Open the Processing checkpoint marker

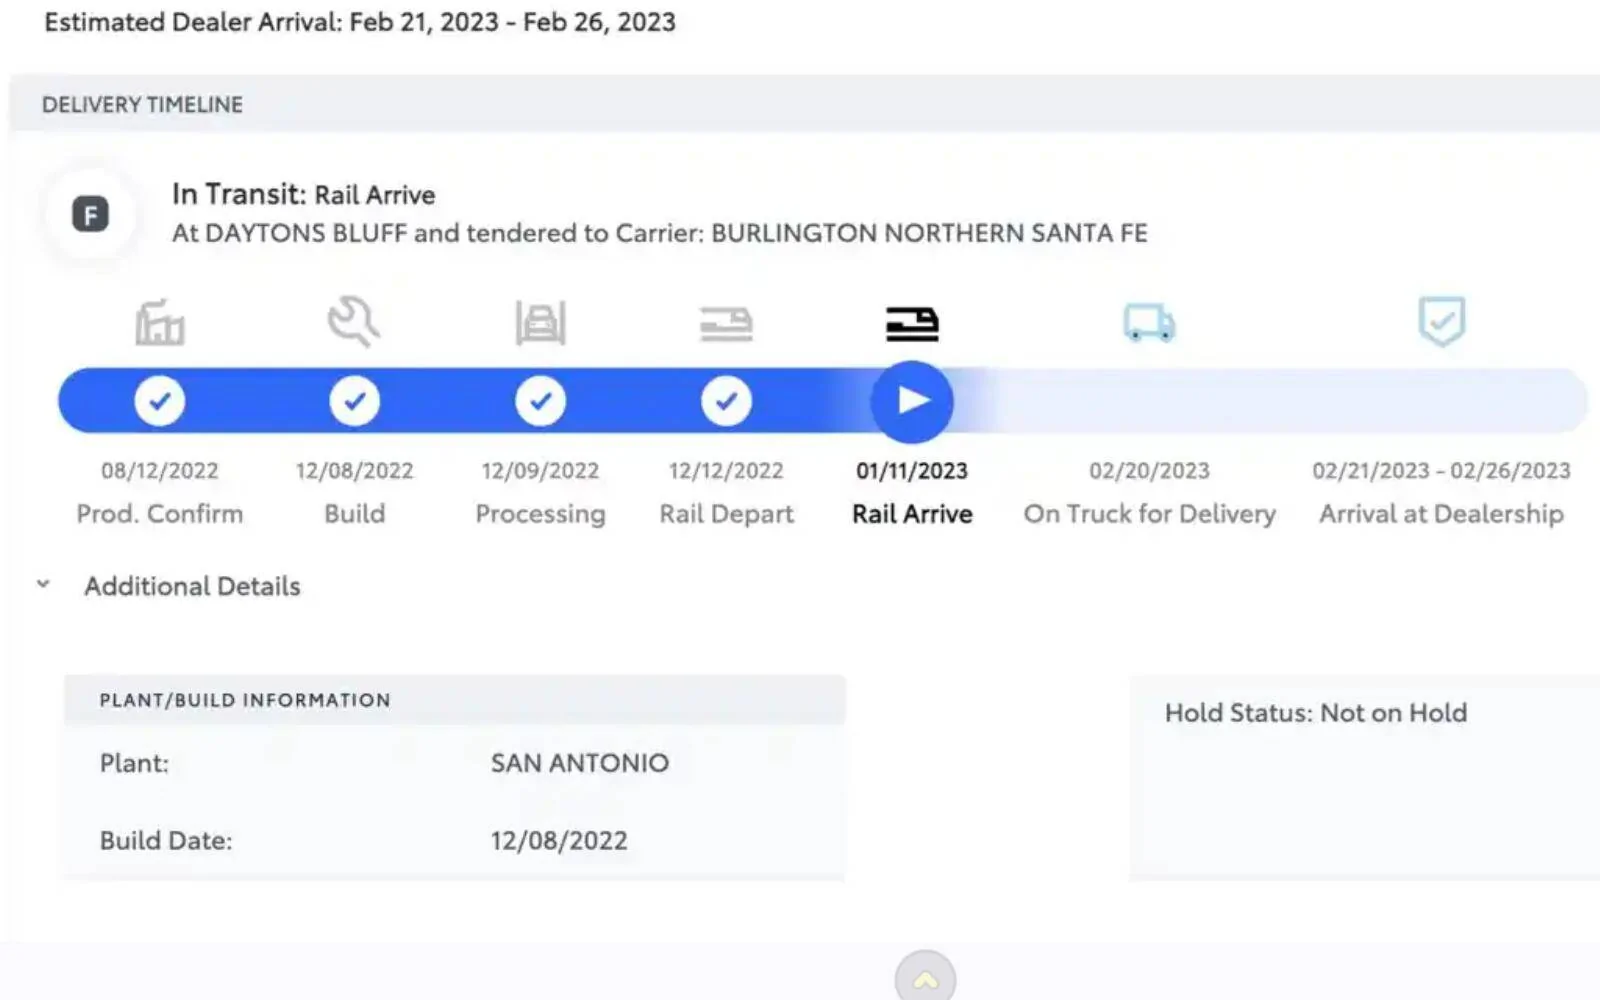click(540, 400)
